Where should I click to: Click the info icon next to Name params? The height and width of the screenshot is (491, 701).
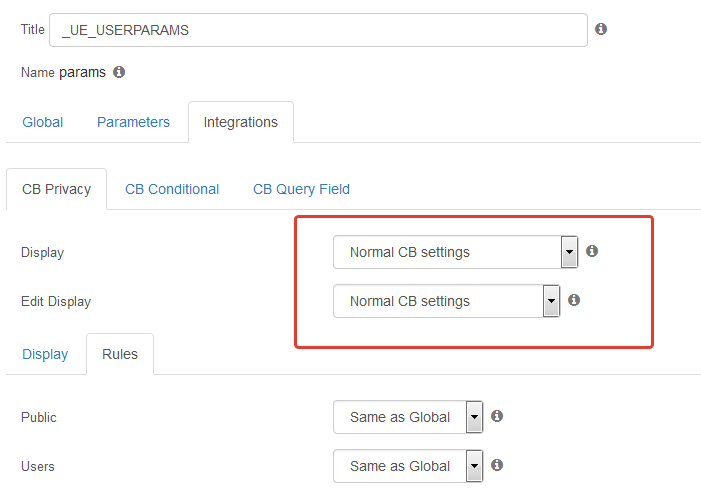point(119,72)
